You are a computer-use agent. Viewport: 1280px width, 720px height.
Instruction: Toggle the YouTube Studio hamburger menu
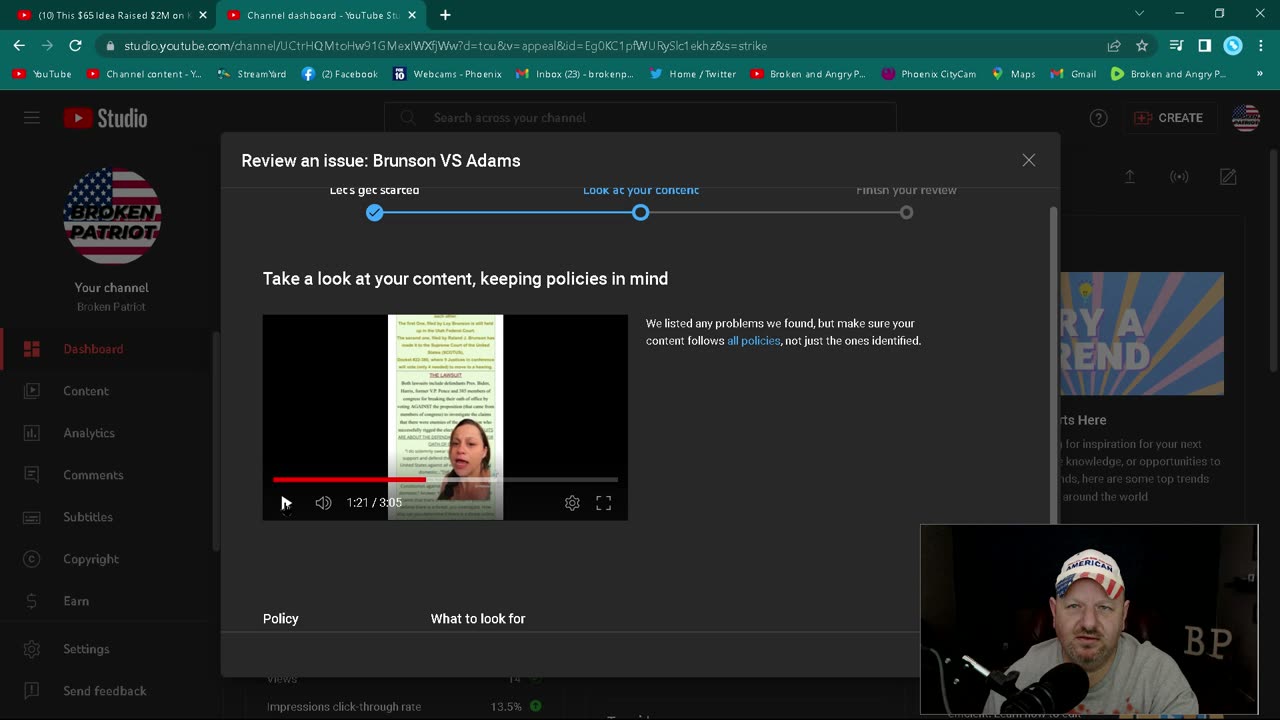[32, 118]
